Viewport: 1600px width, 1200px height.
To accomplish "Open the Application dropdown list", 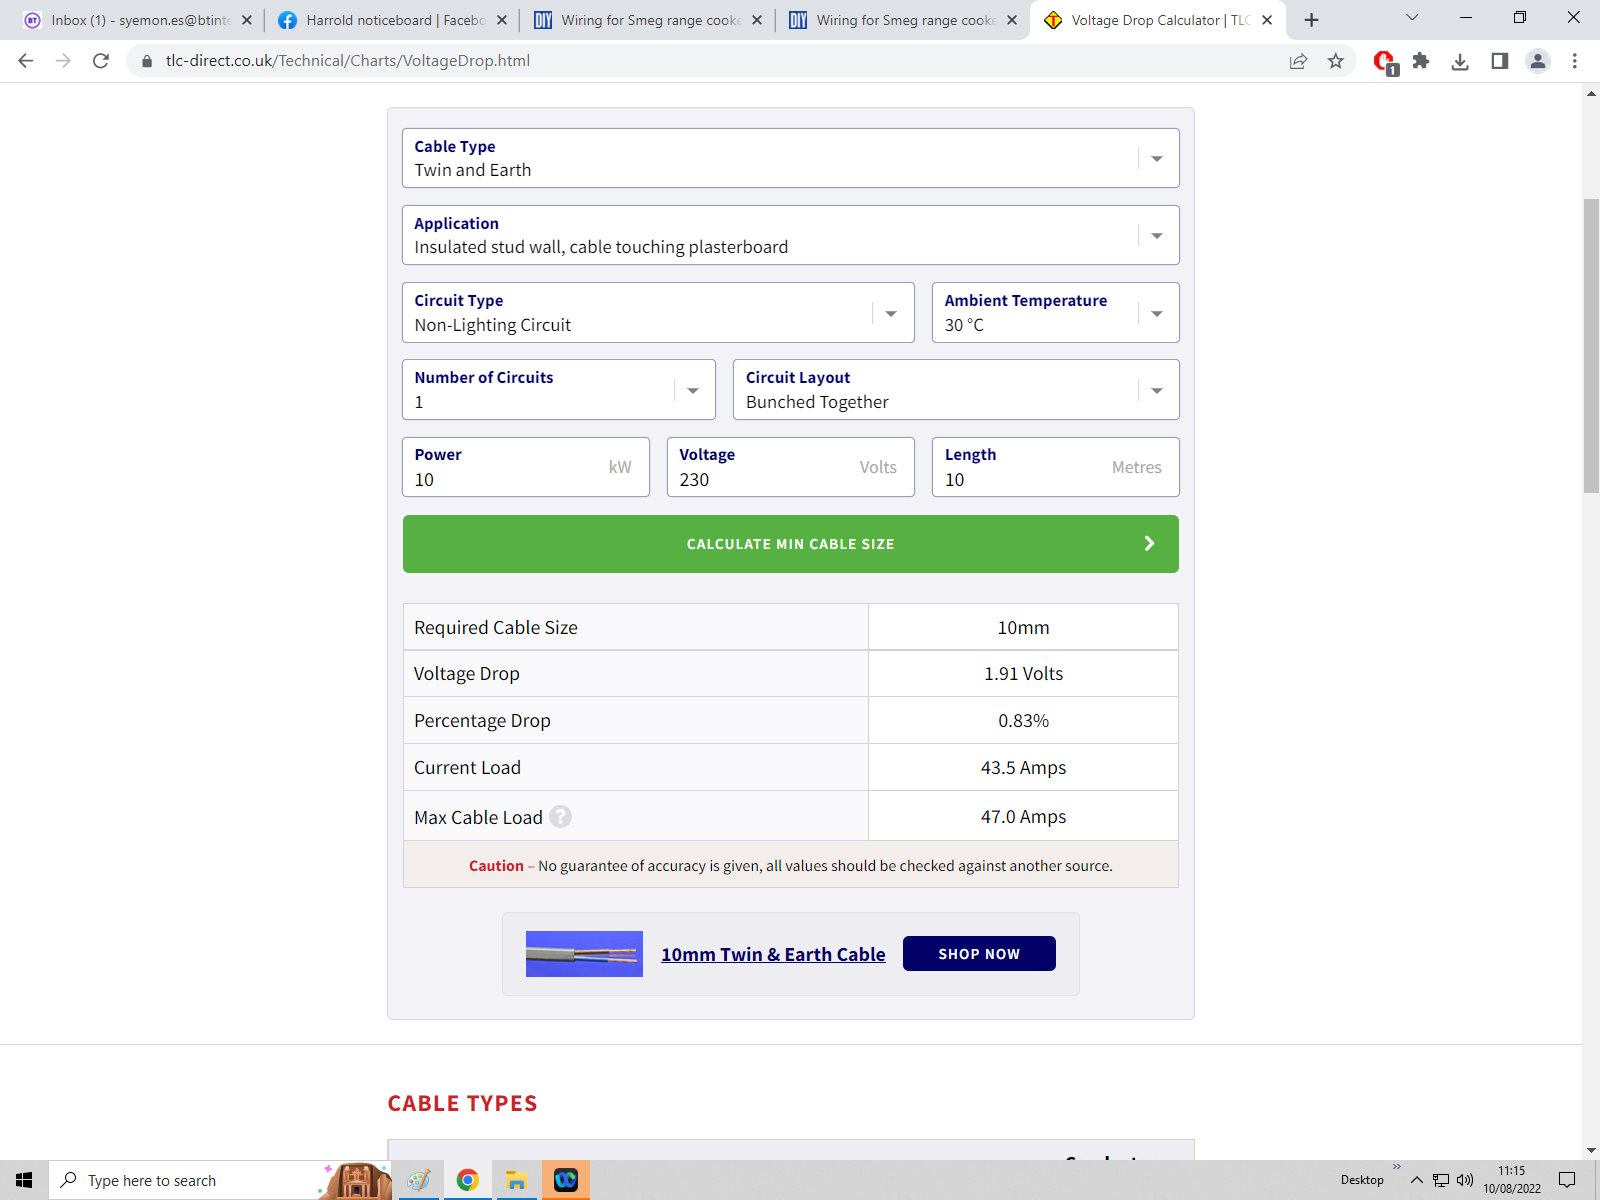I will (1156, 236).
